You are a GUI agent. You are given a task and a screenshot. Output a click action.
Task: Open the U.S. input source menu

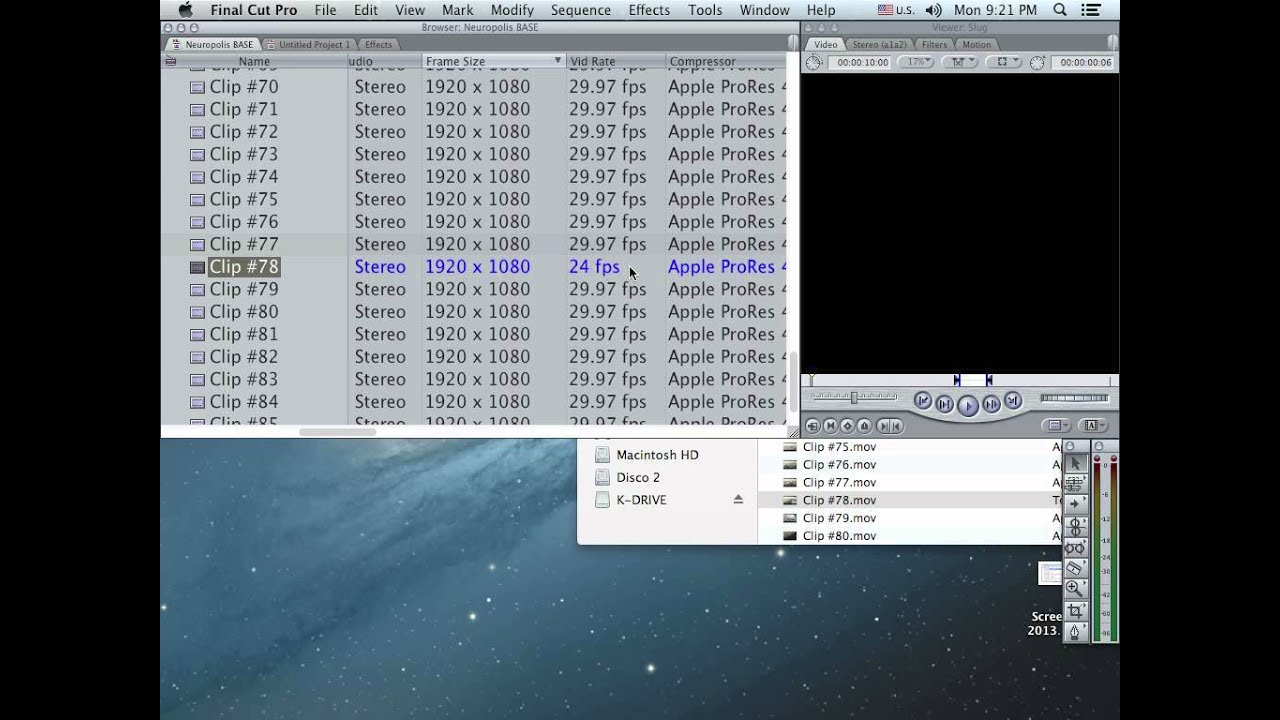point(896,10)
